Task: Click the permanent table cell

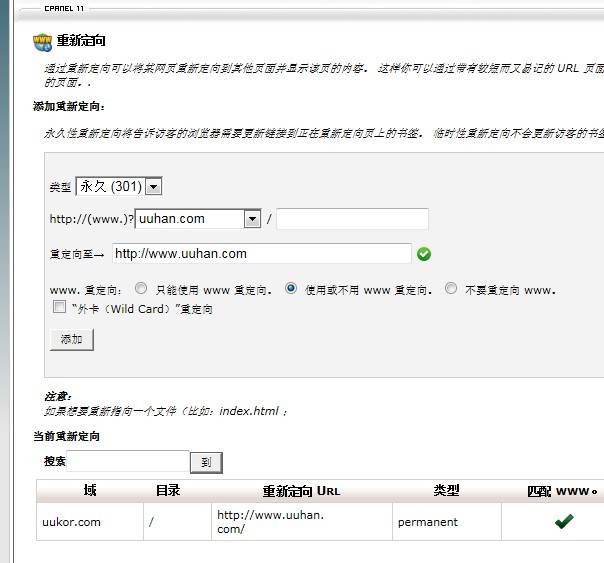Action: [x=447, y=522]
